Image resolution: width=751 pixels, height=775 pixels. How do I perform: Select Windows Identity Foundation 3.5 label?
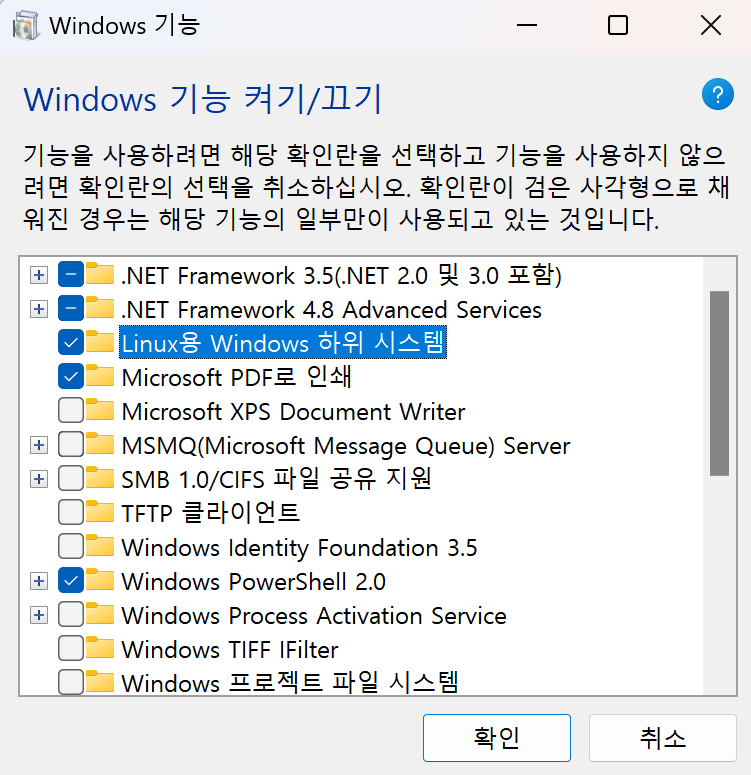point(299,547)
